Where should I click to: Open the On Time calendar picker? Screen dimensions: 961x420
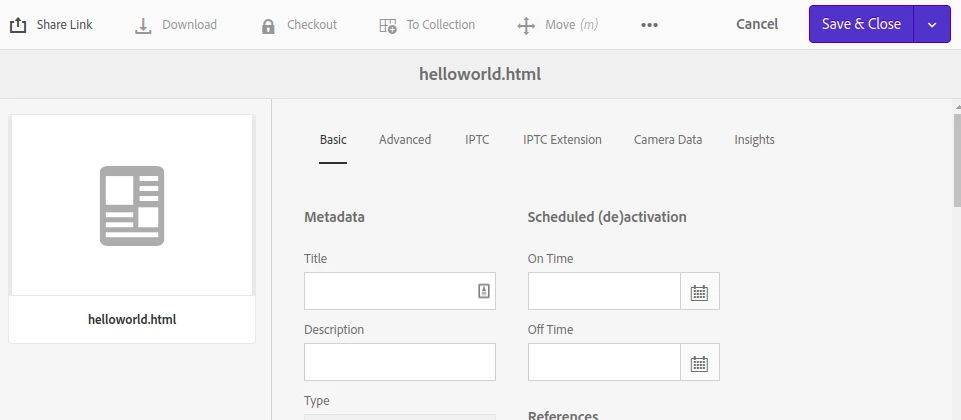coord(699,292)
